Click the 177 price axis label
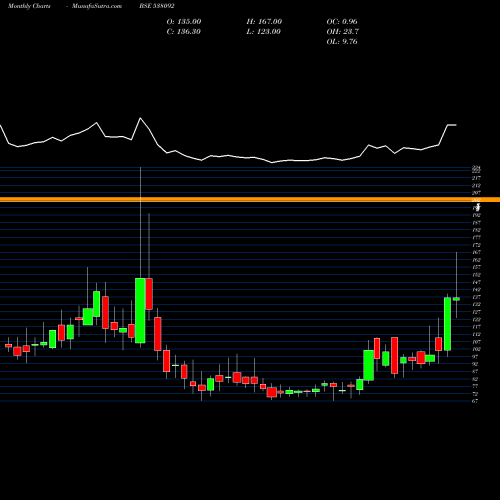Screen dimensions: 500x500 476,238
